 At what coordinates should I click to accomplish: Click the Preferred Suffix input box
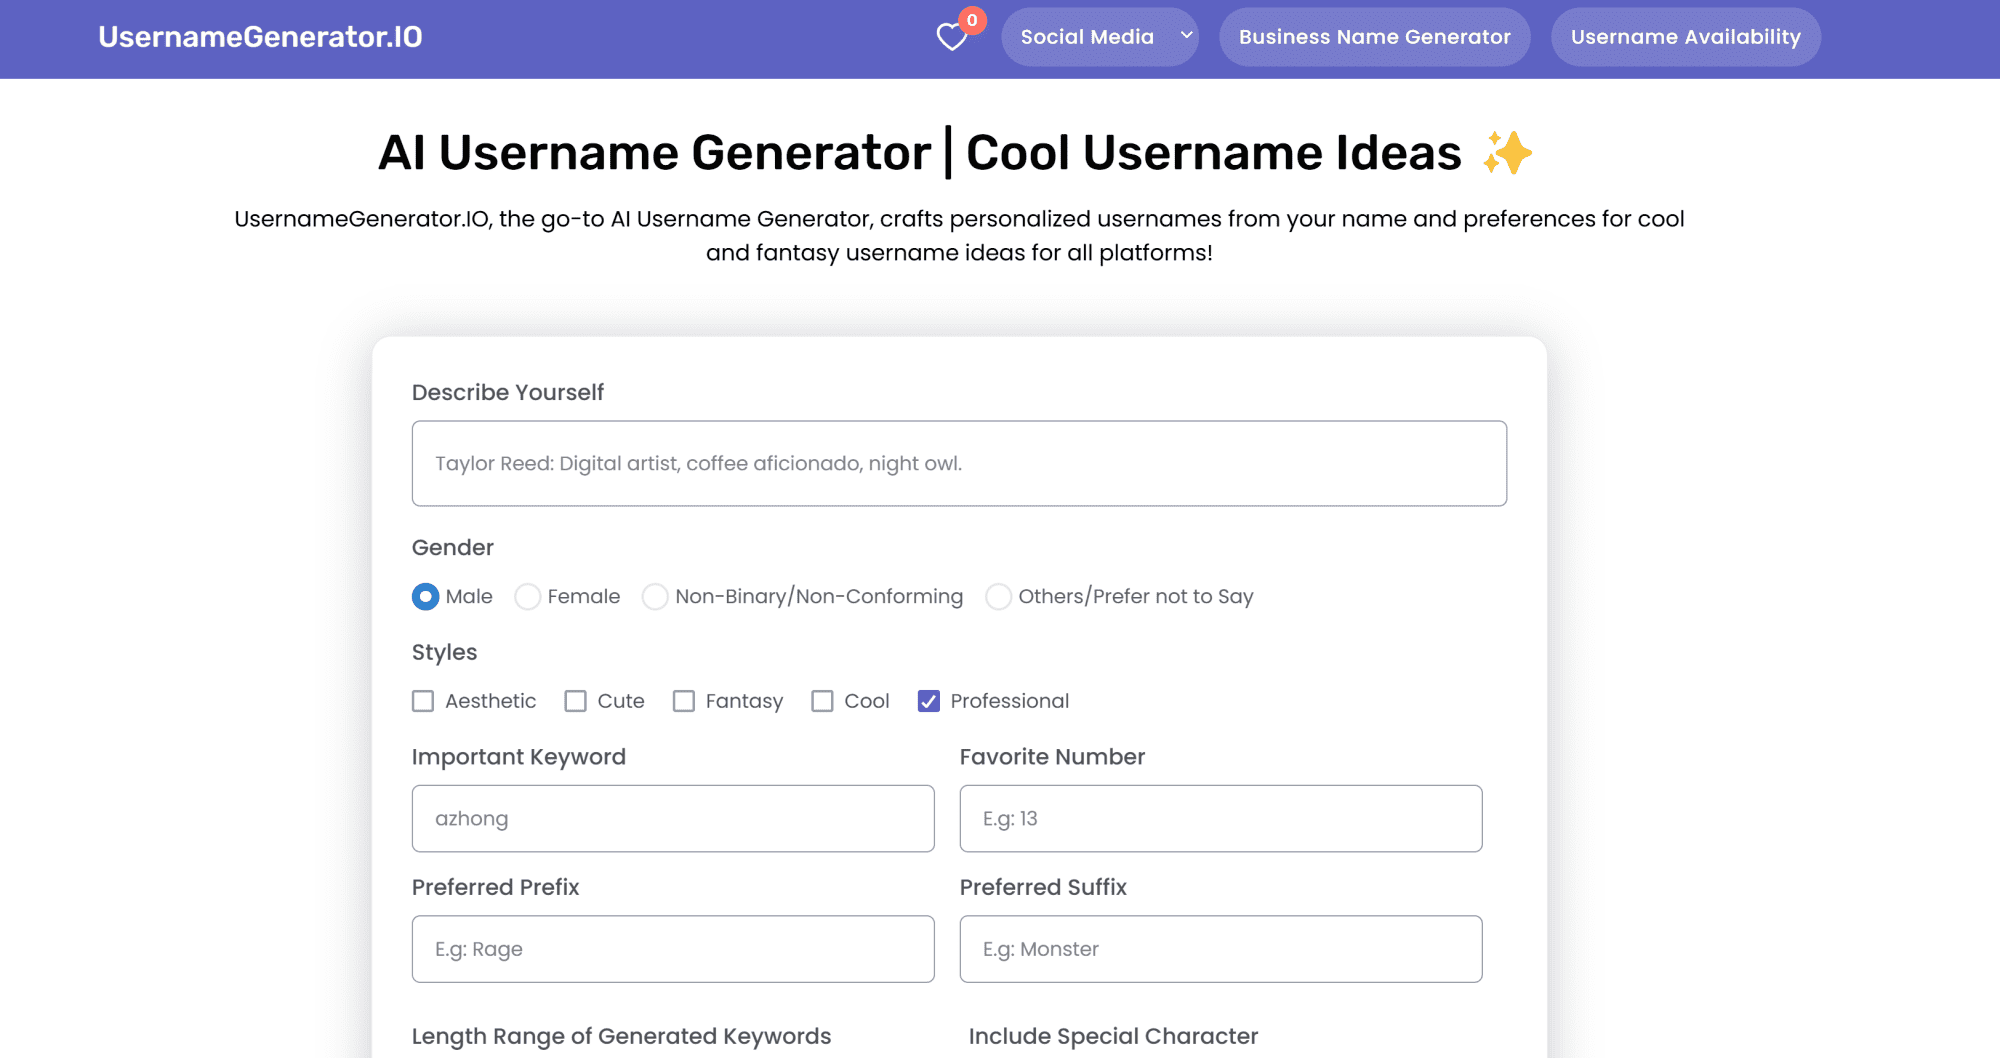coord(1220,949)
